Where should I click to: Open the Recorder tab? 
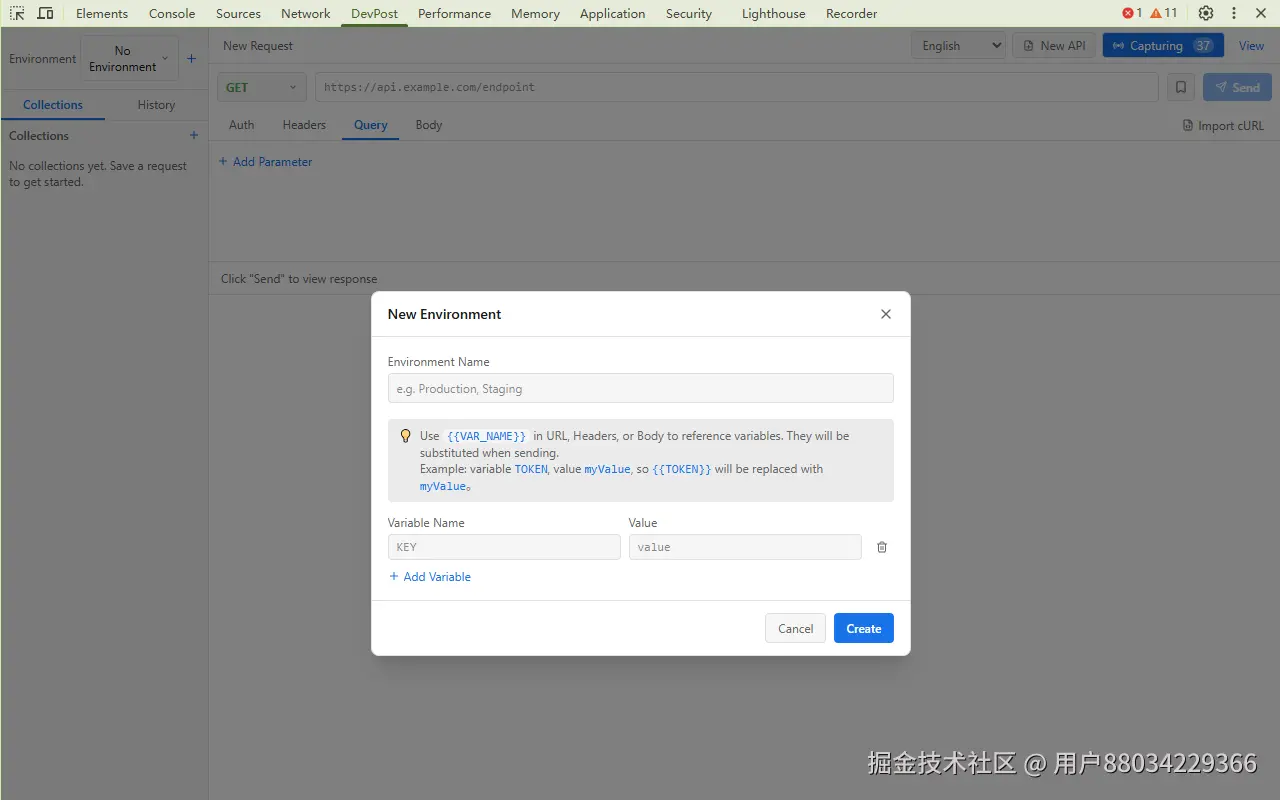pos(851,13)
